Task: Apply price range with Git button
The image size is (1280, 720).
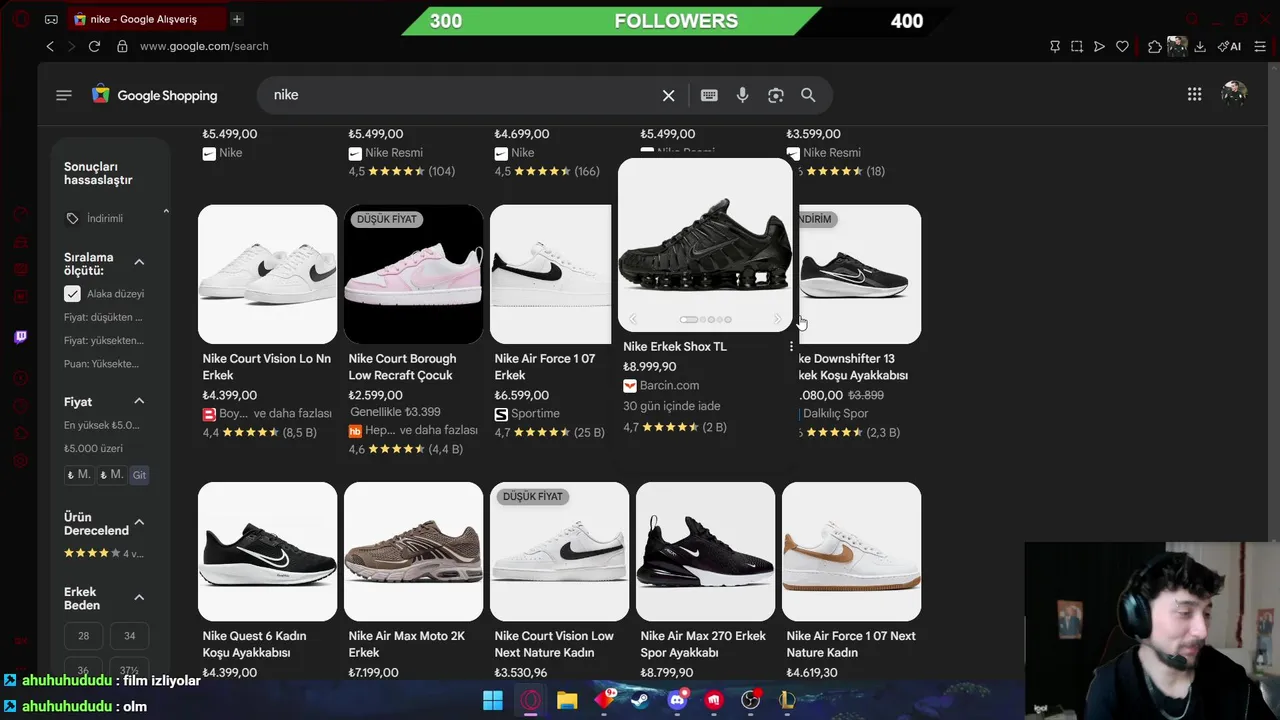Action: pos(139,475)
